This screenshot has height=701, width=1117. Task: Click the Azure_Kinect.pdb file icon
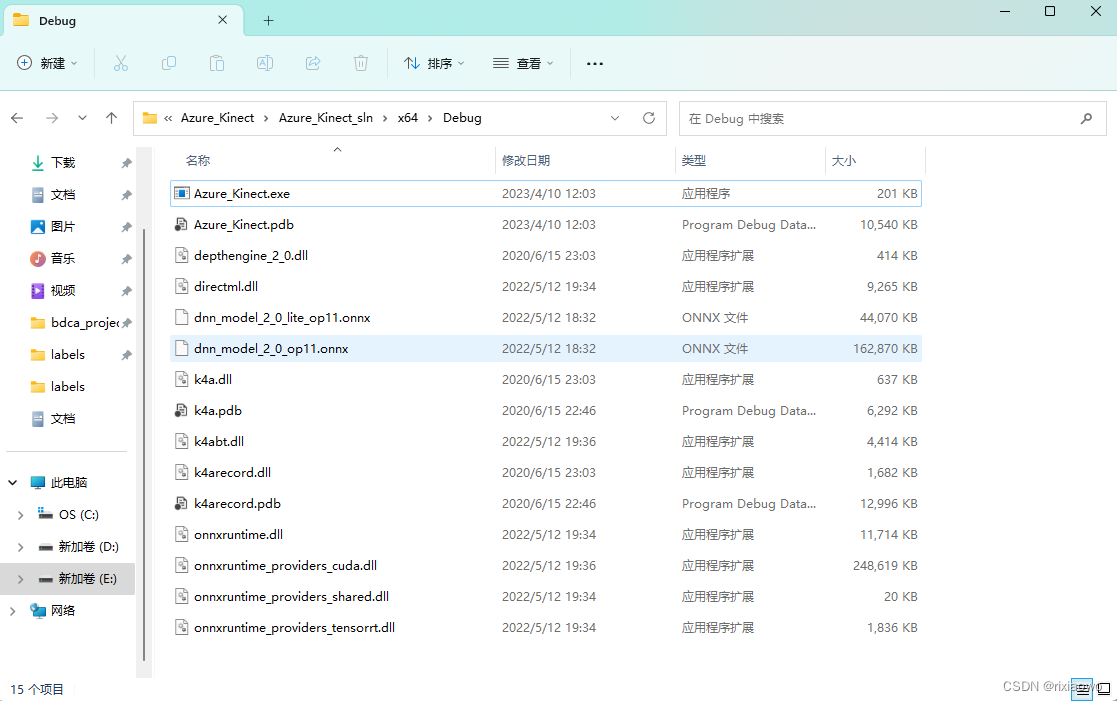click(182, 224)
